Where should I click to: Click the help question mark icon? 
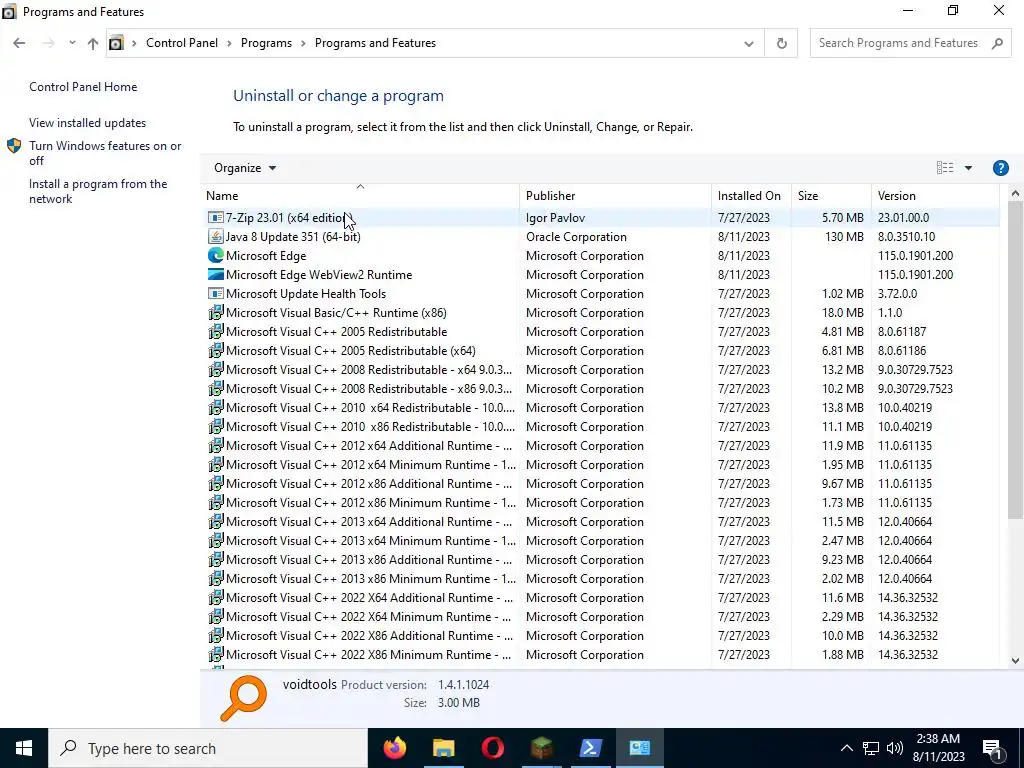[1000, 168]
